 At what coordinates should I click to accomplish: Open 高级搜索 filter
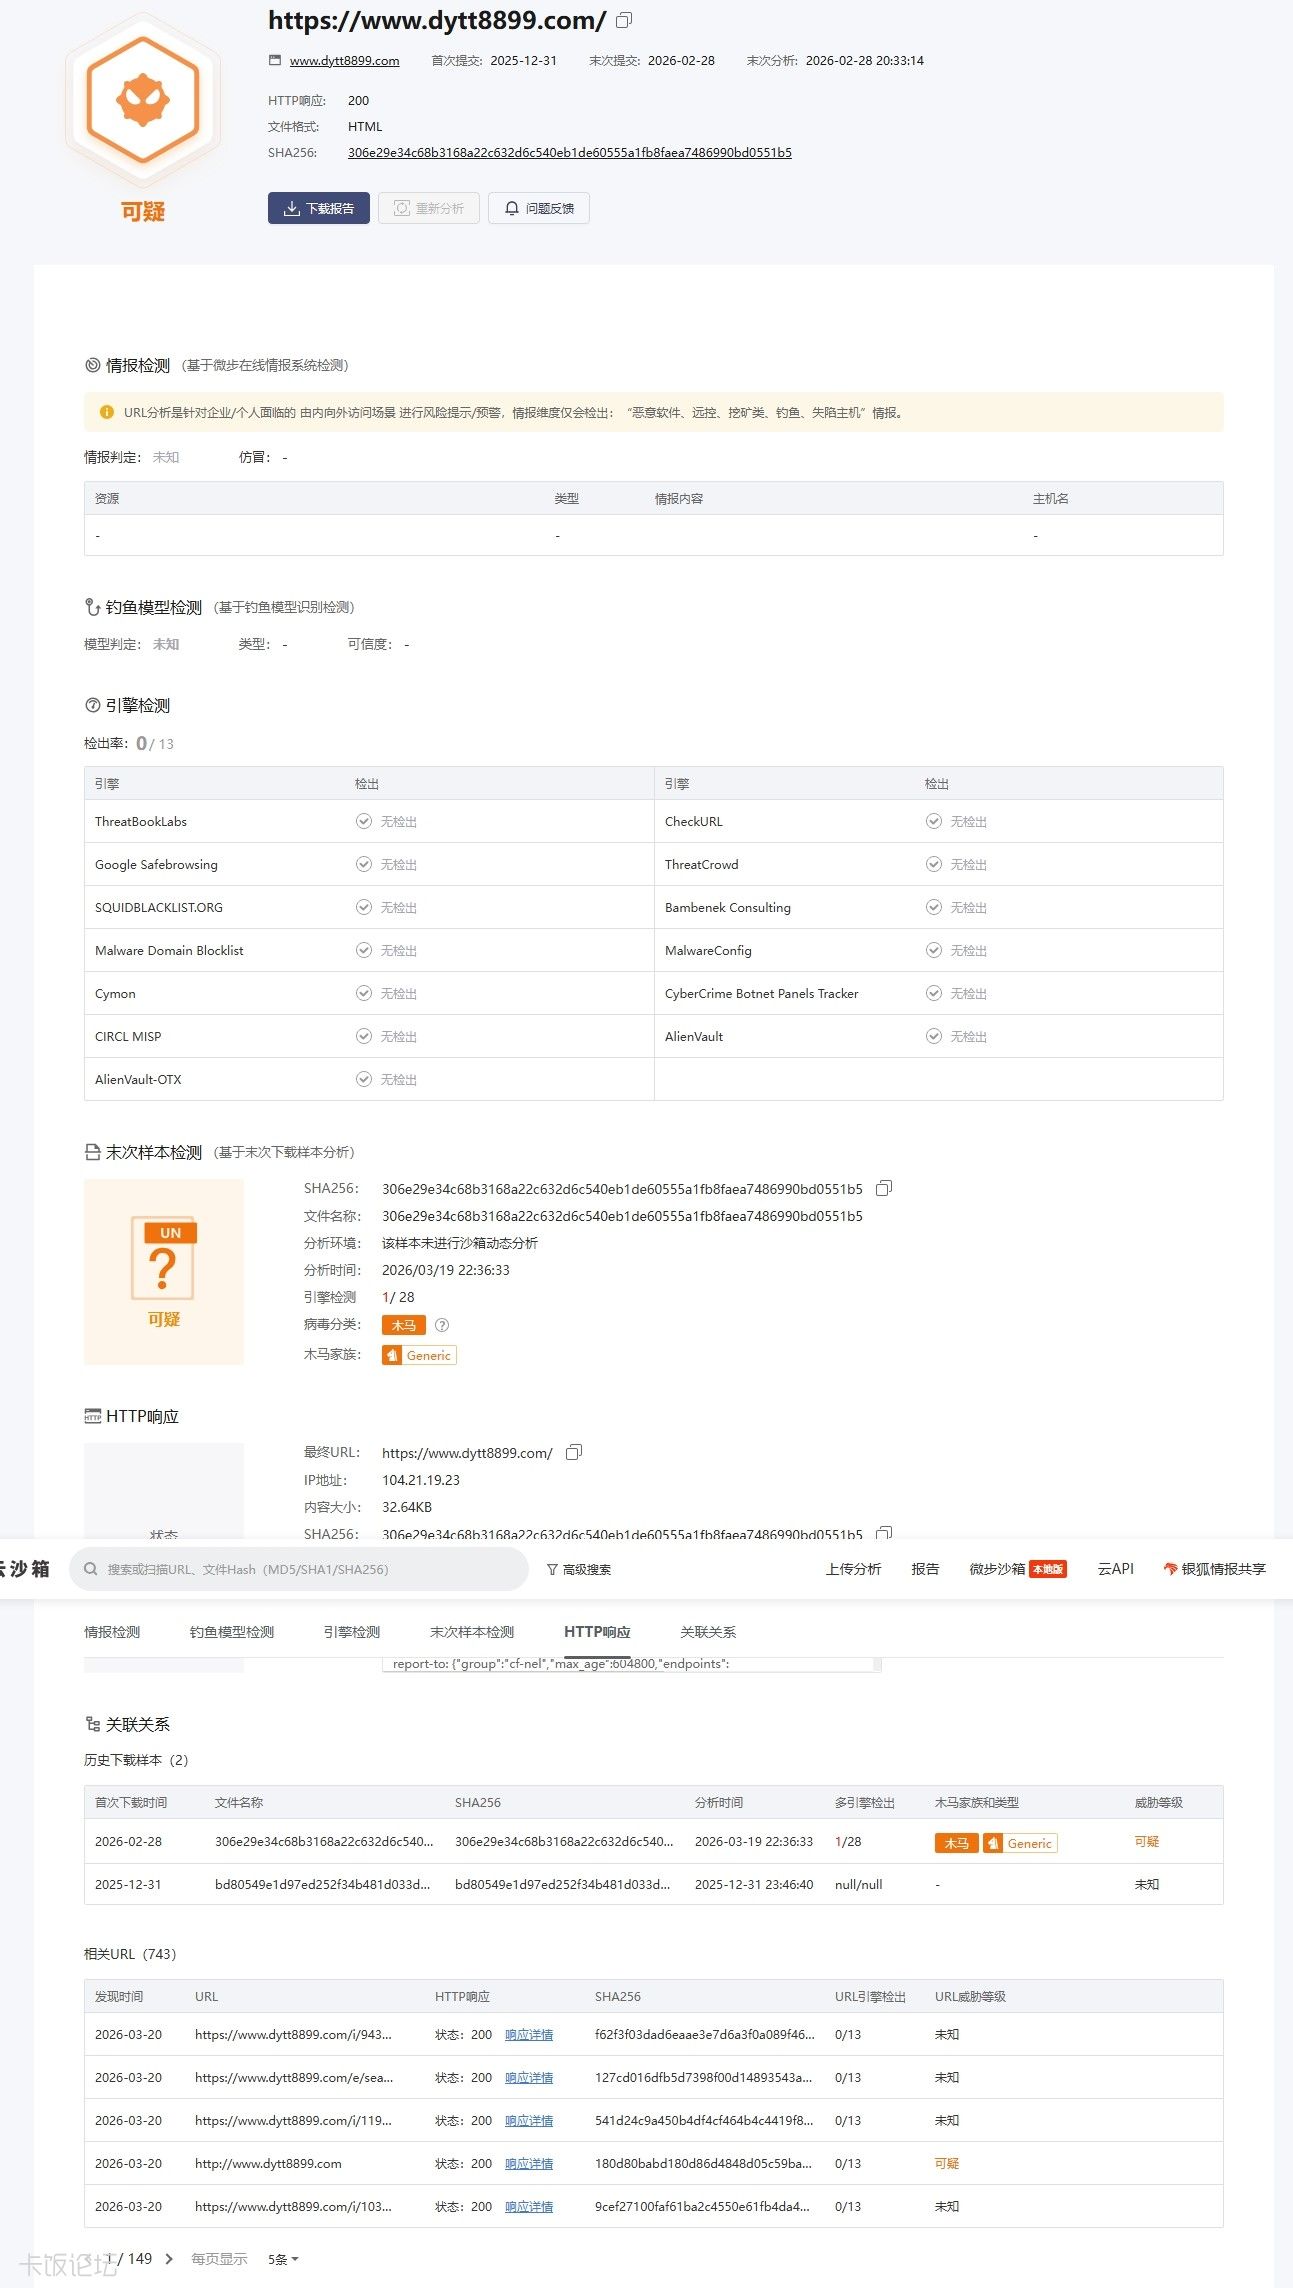click(x=579, y=1569)
